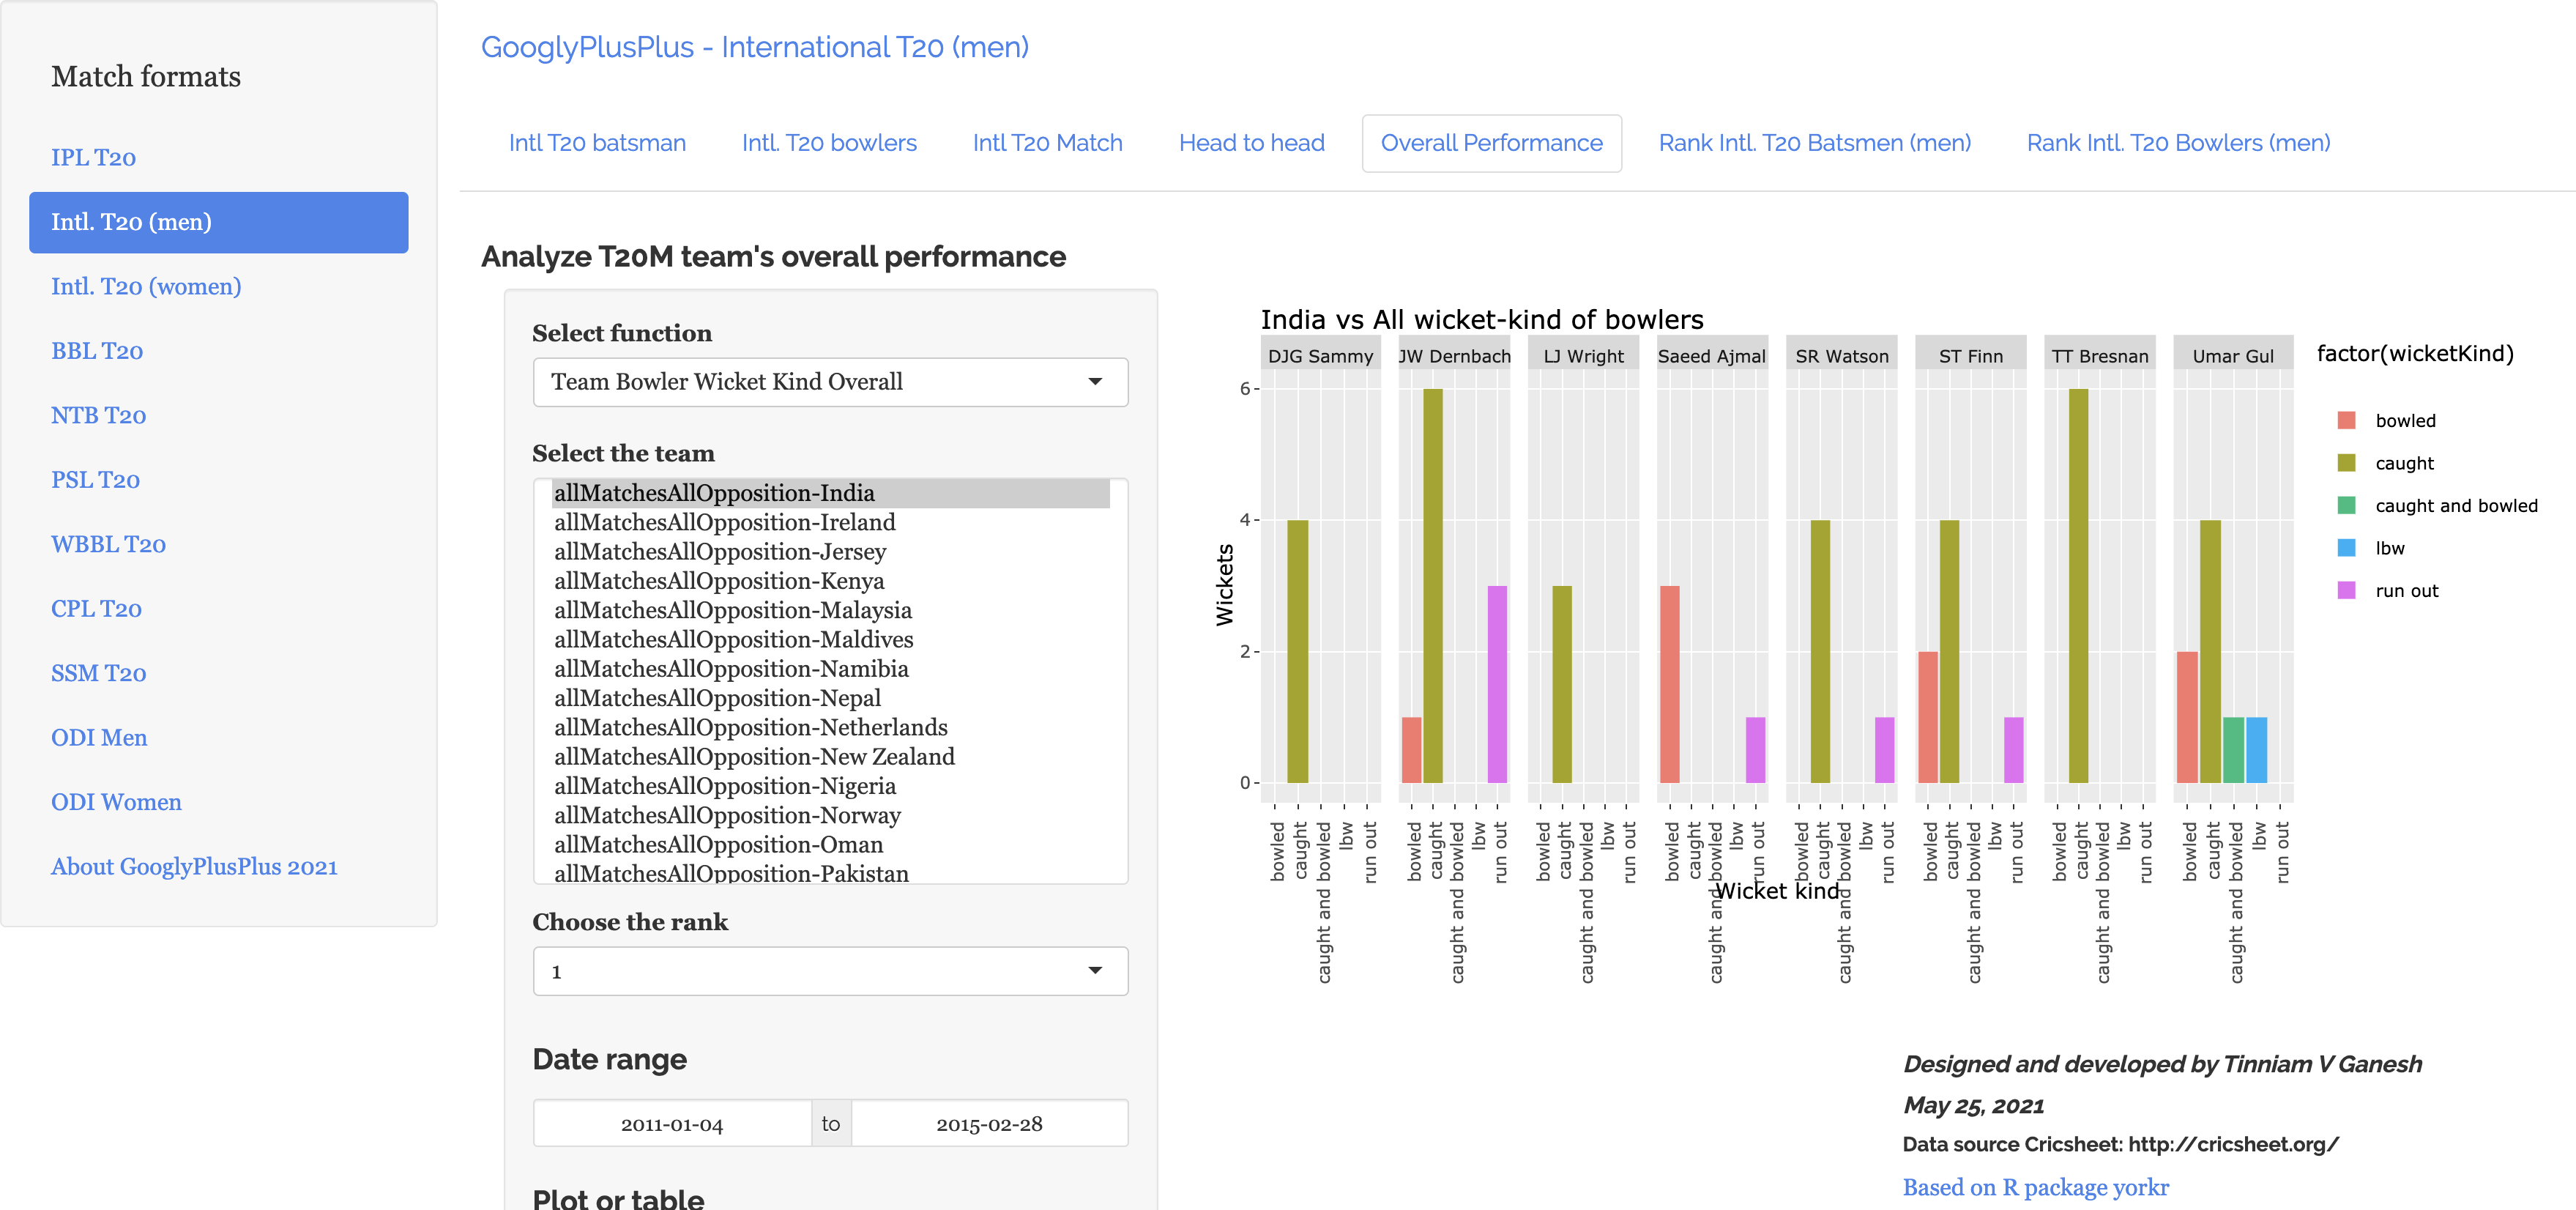Open the Select function dropdown
Image resolution: width=2576 pixels, height=1210 pixels.
click(x=829, y=382)
